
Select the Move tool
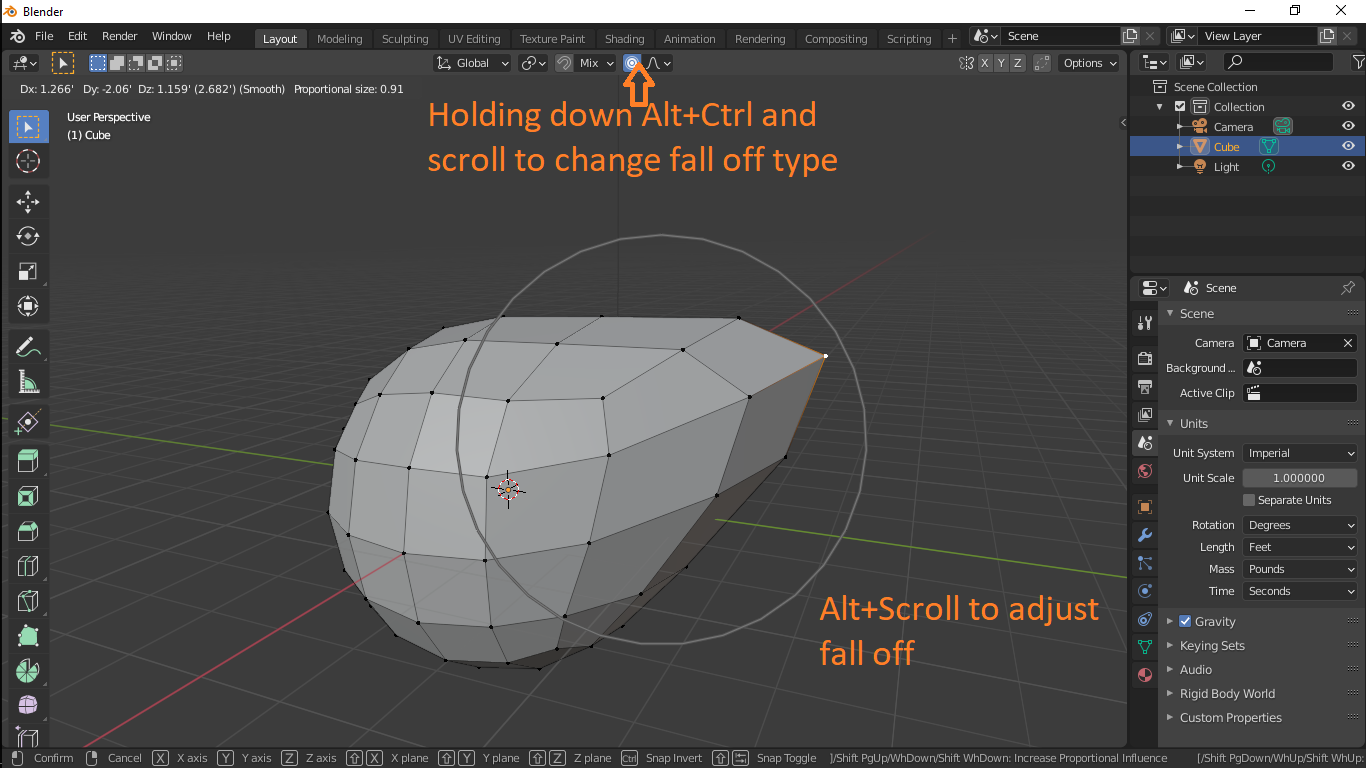[x=28, y=202]
